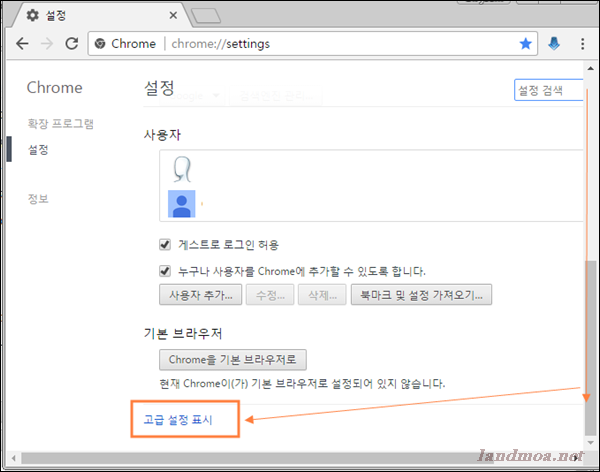Viewport: 600px width, 472px height.
Task: Select the gray silhouette user profile
Action: click(x=182, y=169)
